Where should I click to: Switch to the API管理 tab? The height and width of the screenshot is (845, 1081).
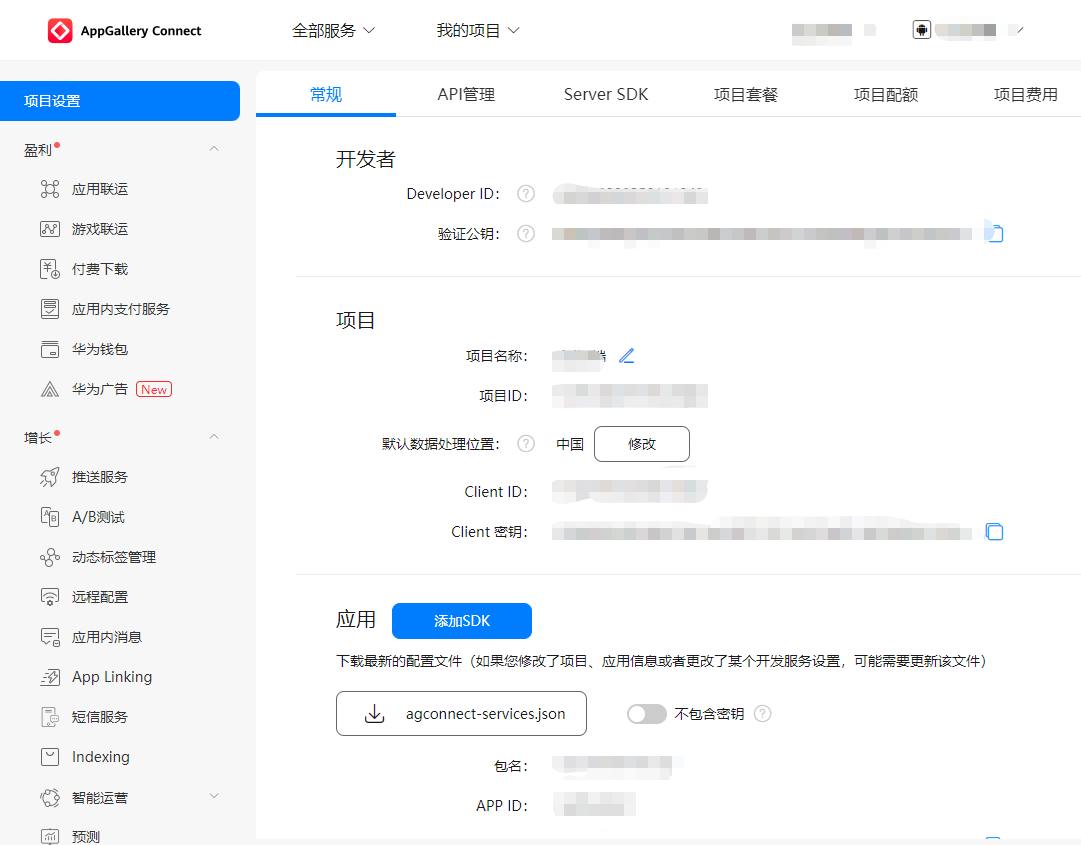tap(466, 93)
